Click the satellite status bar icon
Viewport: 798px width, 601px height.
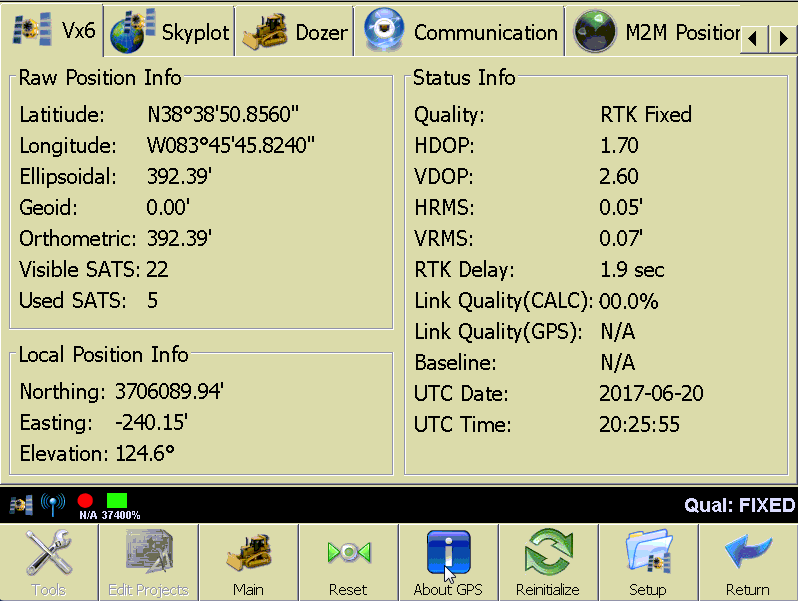tap(21, 505)
